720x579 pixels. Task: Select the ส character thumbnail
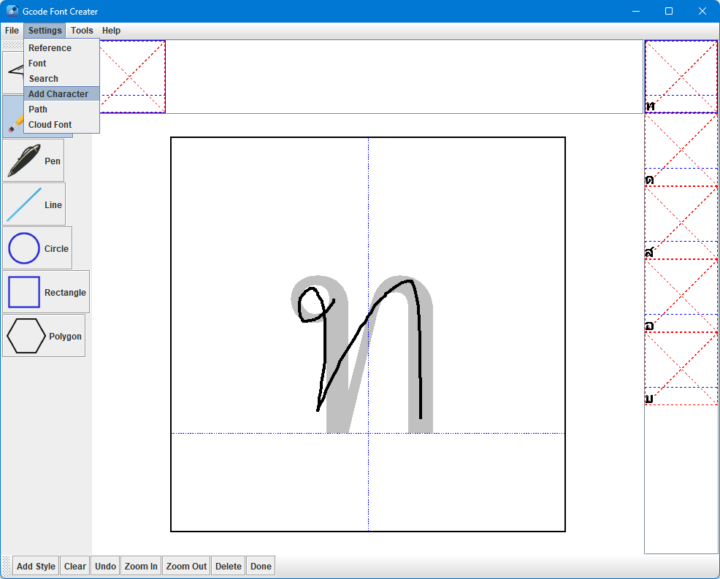pos(681,223)
